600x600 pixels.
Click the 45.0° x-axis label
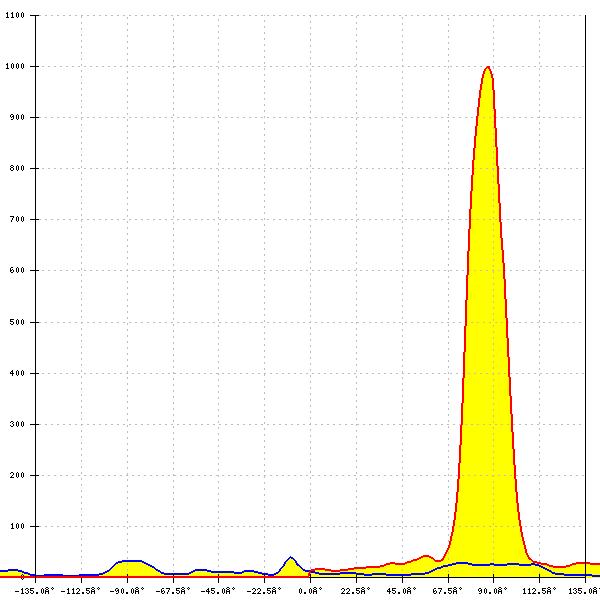point(401,591)
